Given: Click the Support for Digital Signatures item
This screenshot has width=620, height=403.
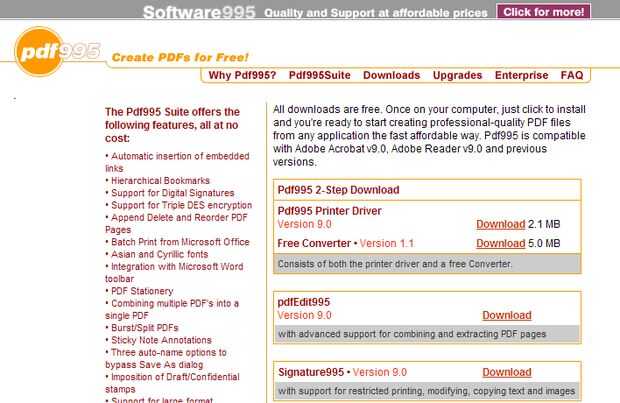Looking at the screenshot, I should point(170,193).
